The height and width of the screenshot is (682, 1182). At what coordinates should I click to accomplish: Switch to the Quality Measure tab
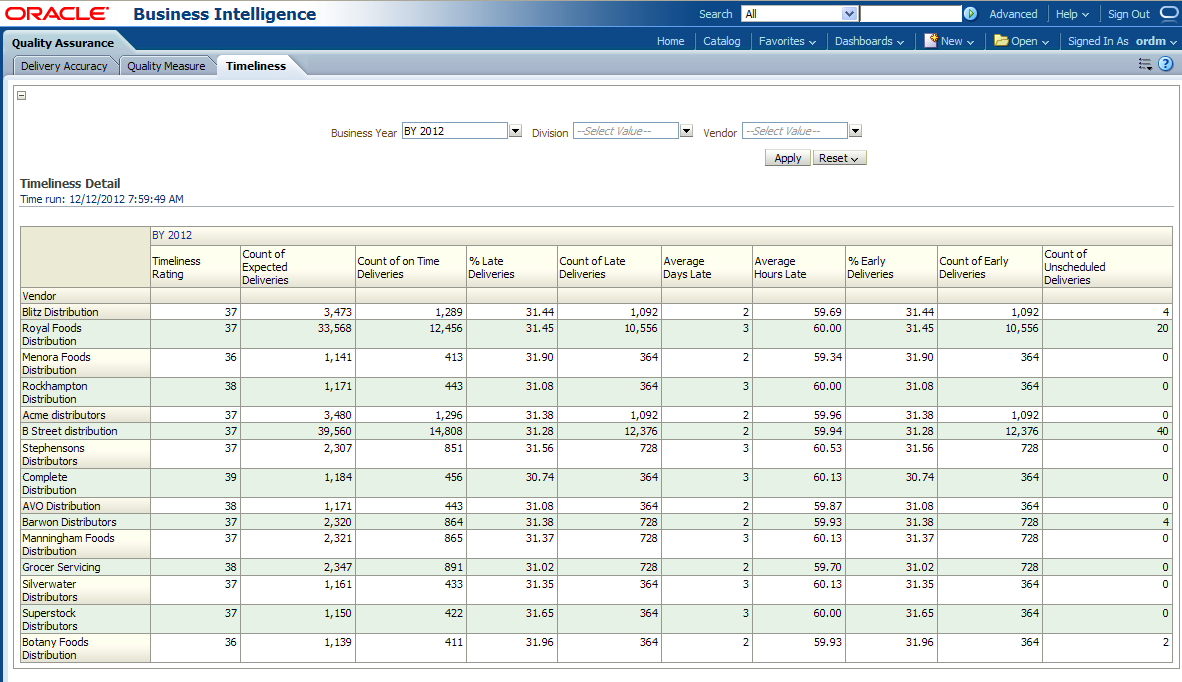pyautogui.click(x=166, y=66)
